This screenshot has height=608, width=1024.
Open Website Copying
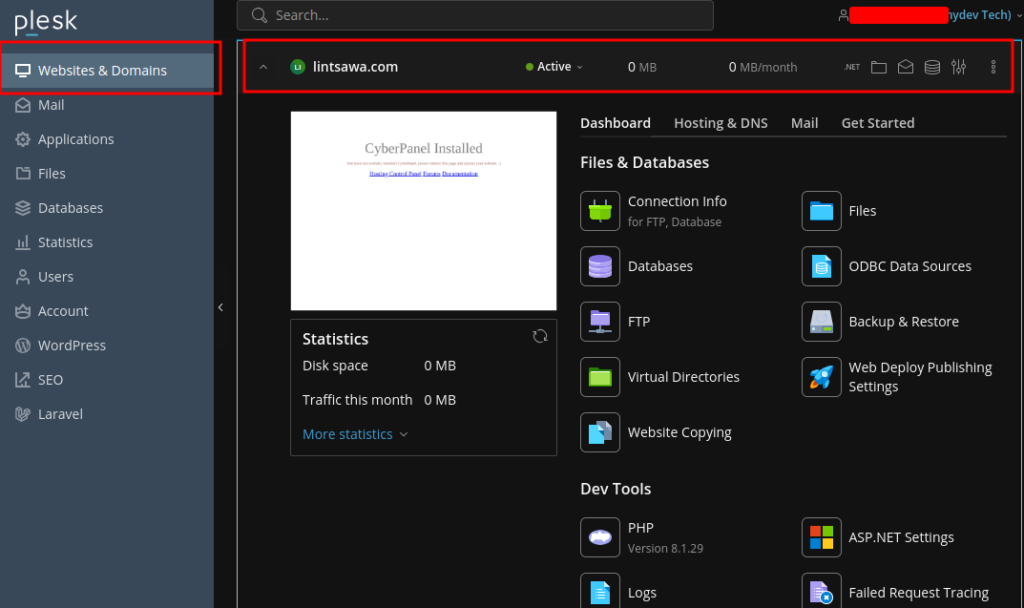pos(656,432)
